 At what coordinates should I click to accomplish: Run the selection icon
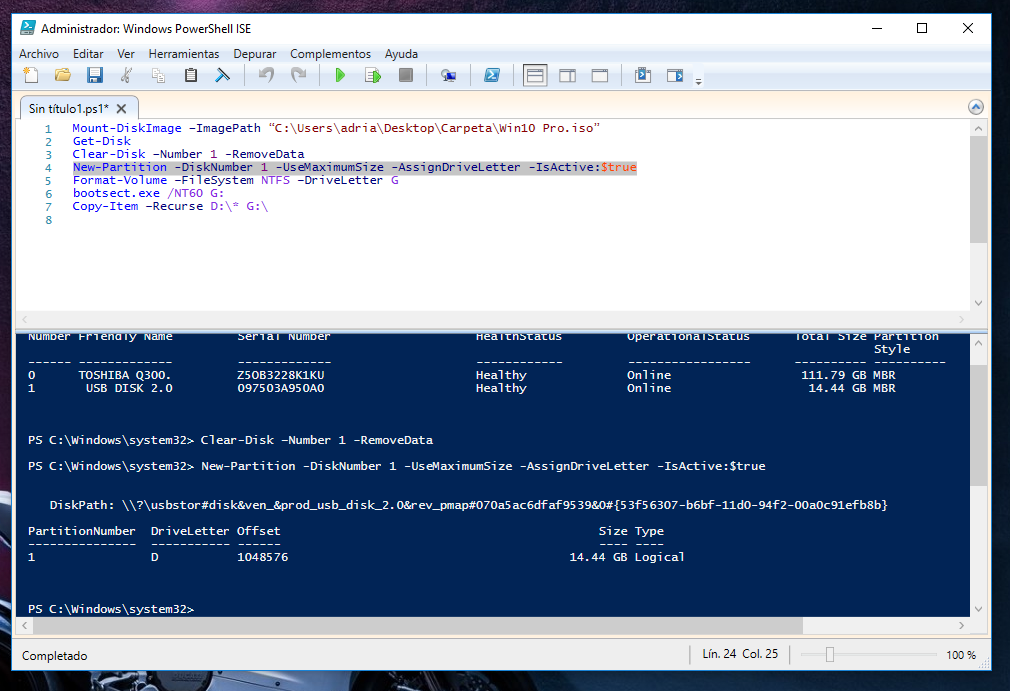click(373, 75)
